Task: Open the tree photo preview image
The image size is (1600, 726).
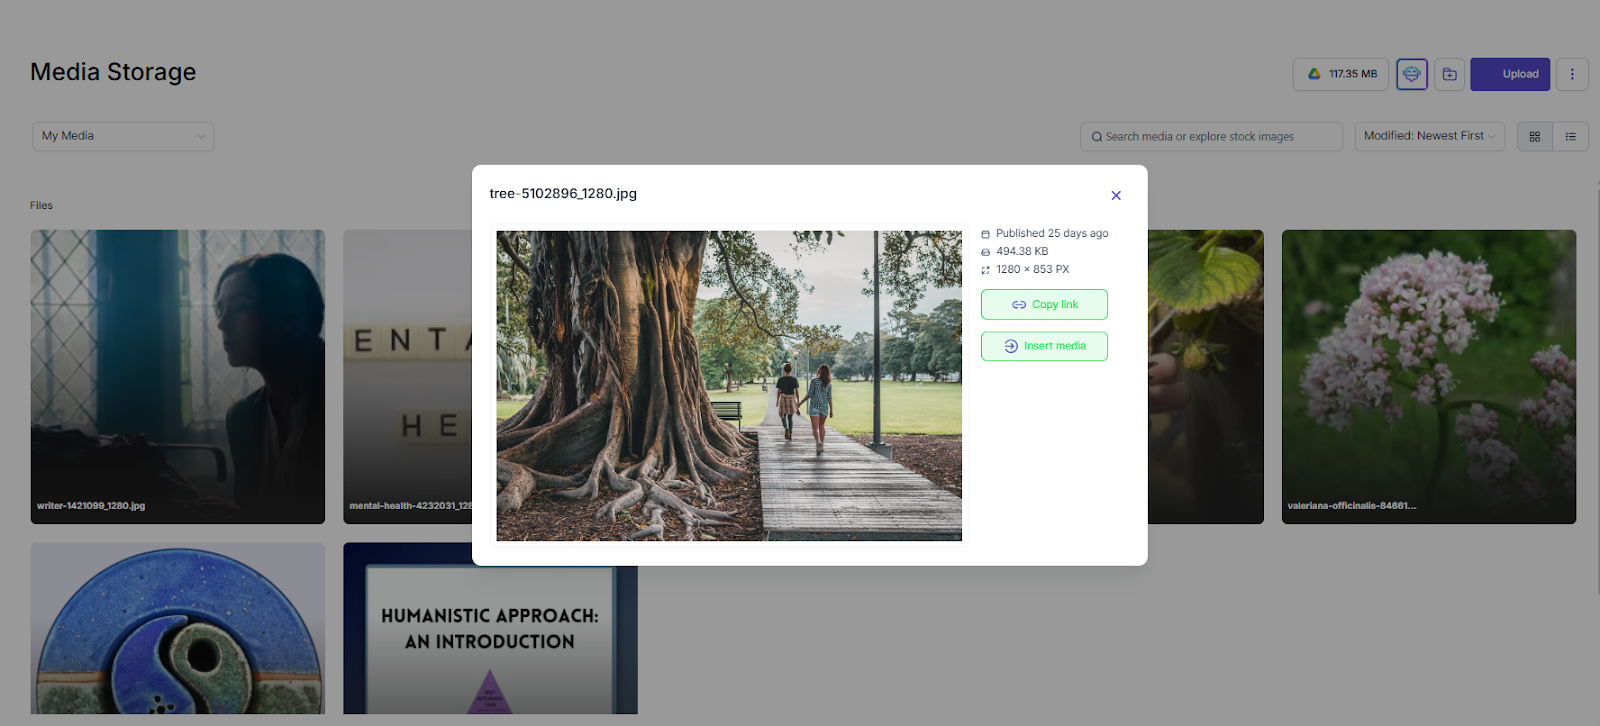Action: tap(729, 386)
